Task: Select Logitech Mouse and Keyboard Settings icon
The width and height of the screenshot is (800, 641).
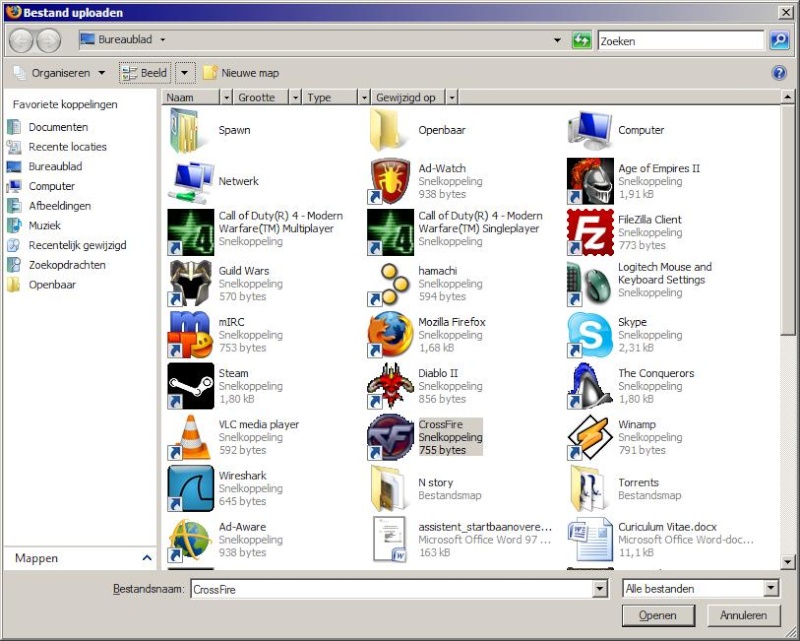Action: [x=590, y=283]
